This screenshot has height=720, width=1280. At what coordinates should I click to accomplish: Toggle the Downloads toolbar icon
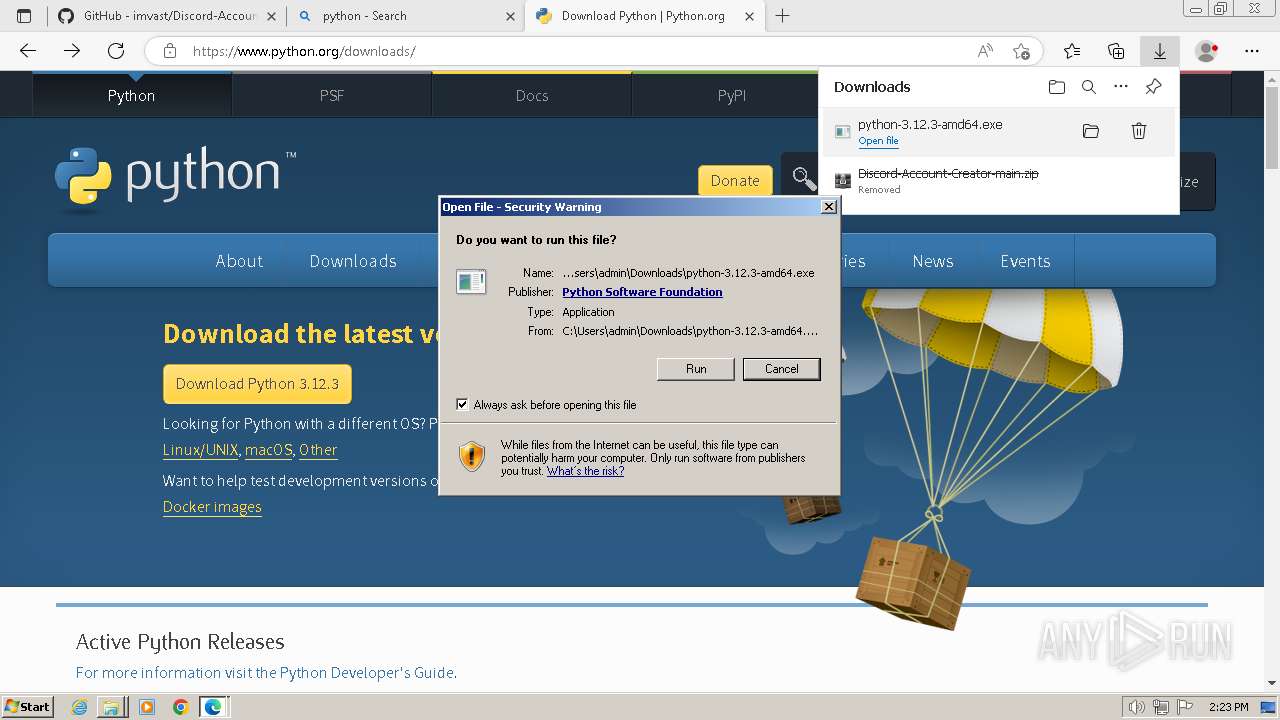[1160, 51]
